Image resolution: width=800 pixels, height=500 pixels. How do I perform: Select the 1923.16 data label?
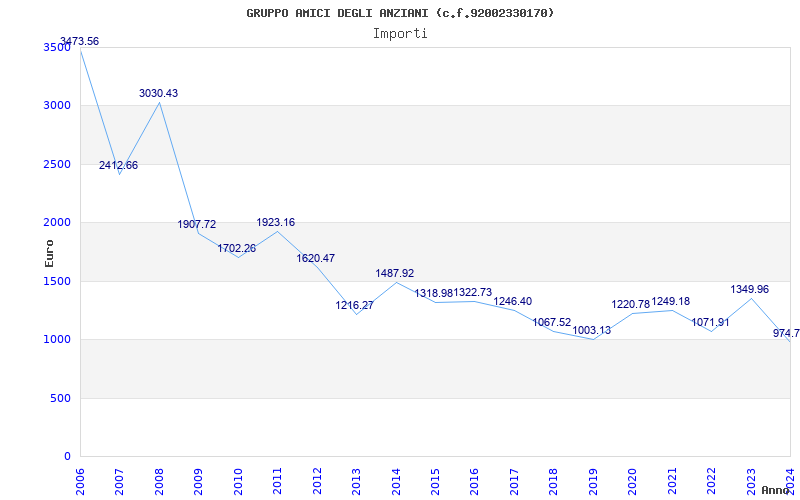(276, 222)
